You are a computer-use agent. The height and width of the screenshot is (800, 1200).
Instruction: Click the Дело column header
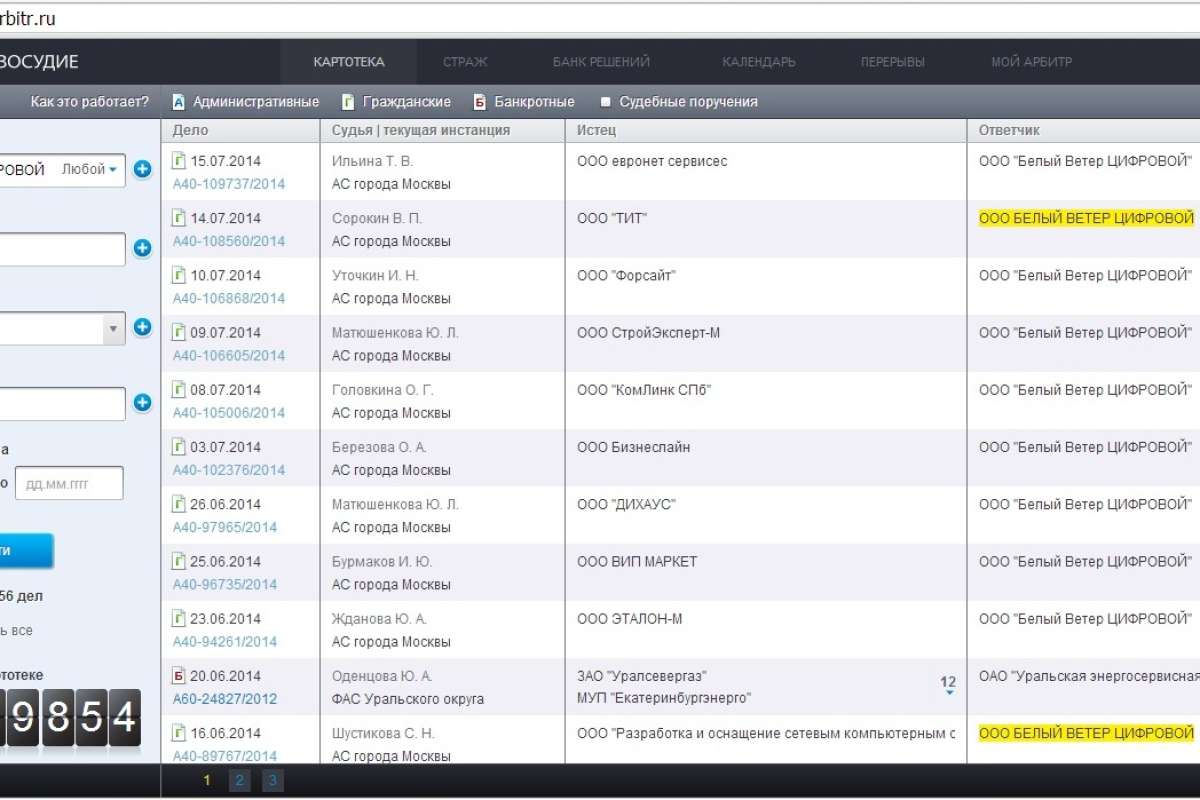(240, 130)
